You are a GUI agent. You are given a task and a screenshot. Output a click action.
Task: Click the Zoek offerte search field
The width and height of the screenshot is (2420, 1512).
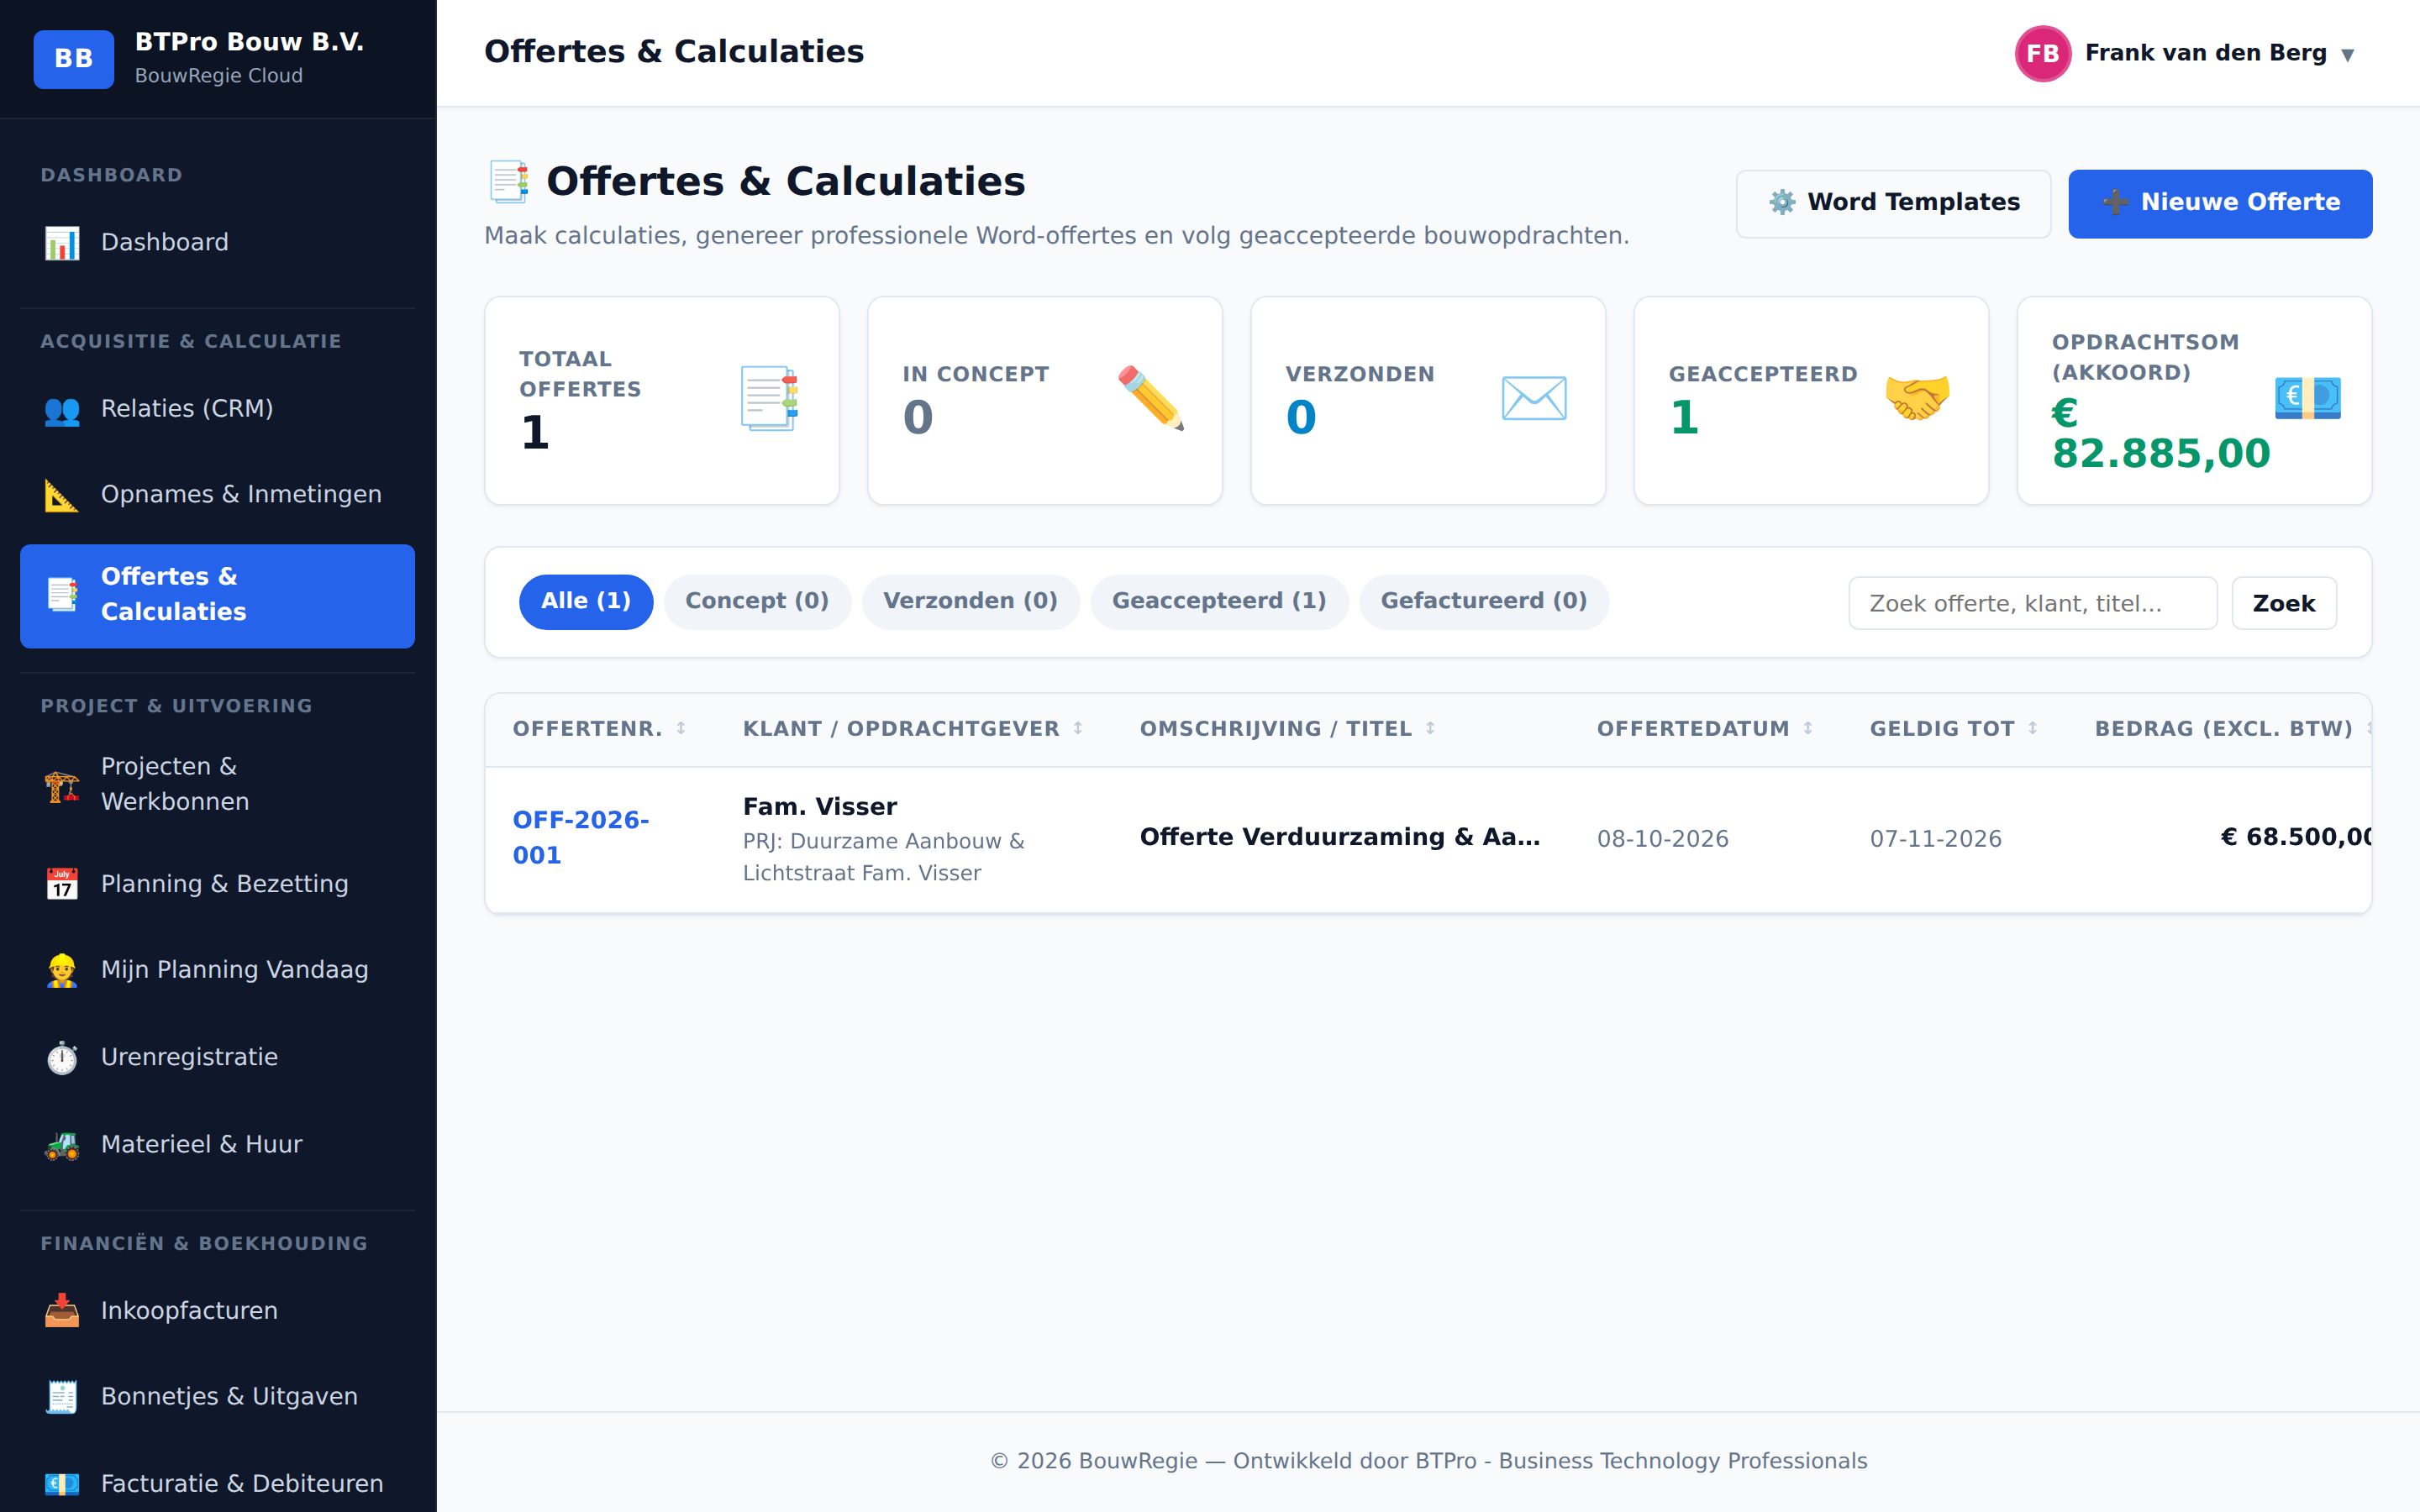click(2032, 603)
